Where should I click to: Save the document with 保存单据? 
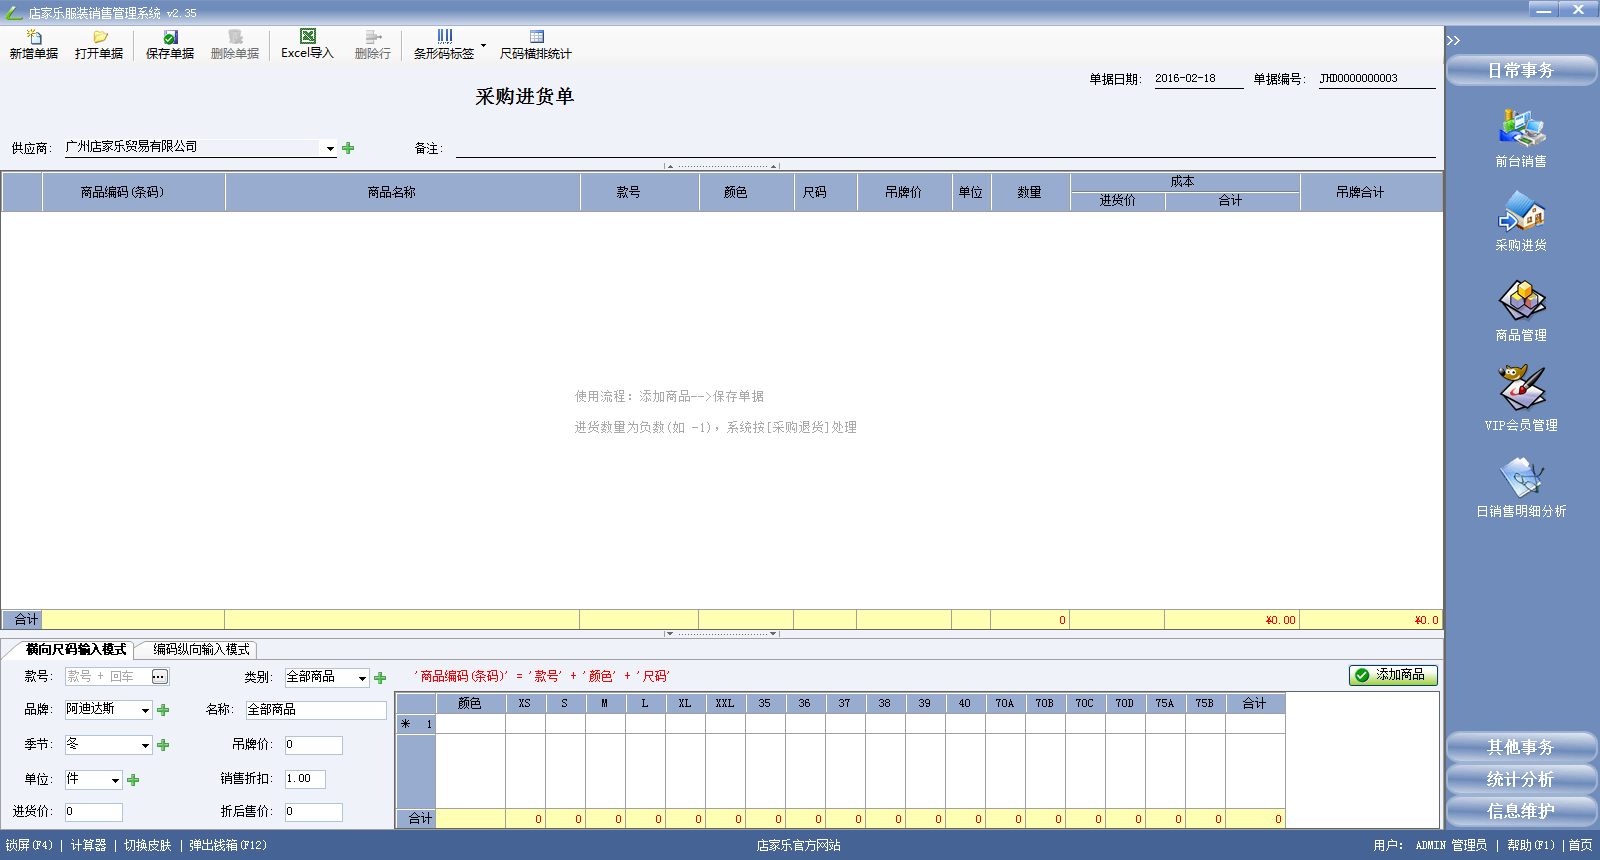(x=170, y=45)
